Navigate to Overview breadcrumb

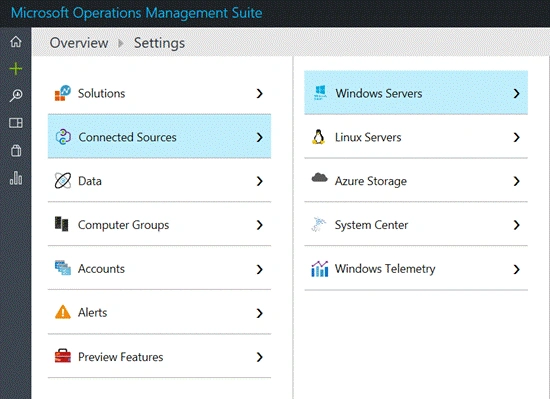point(79,43)
